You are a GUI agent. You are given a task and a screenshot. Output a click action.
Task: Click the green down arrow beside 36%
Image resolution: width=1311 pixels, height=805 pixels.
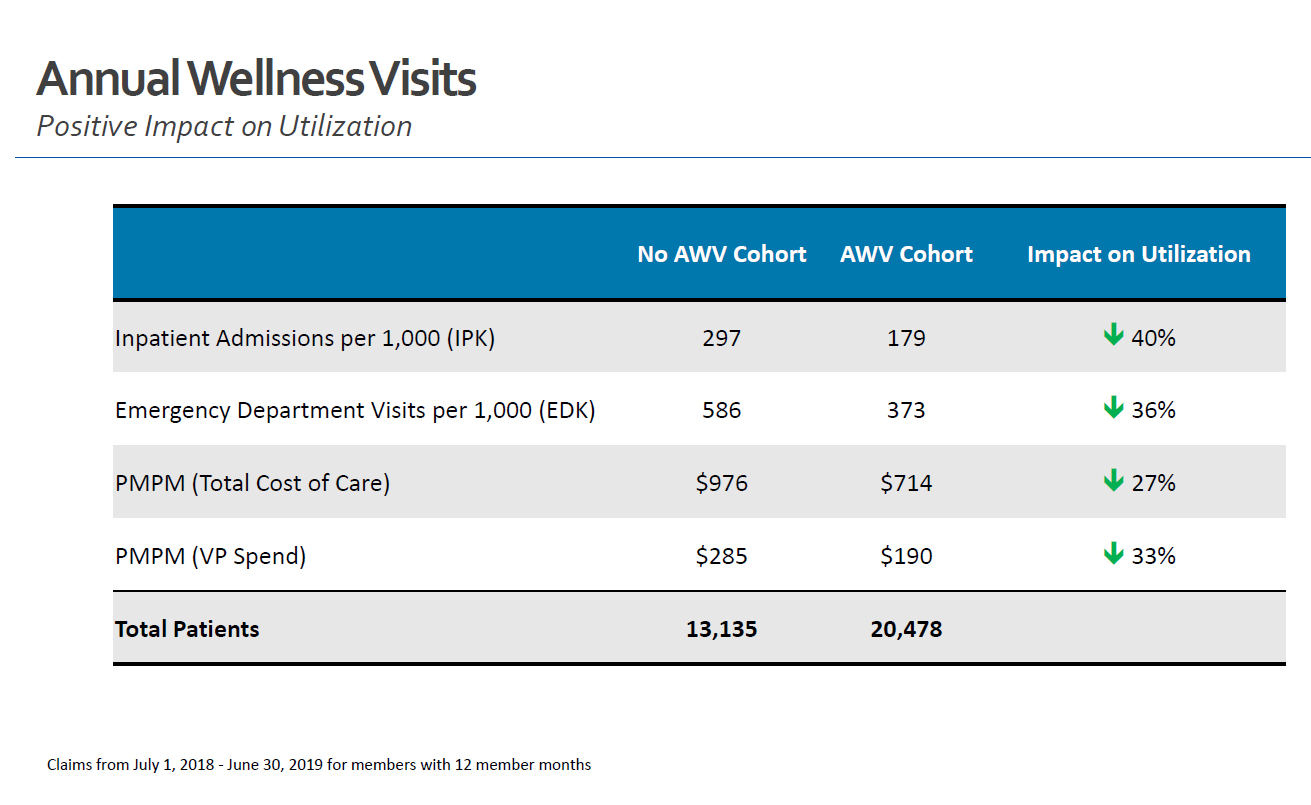click(x=1113, y=408)
